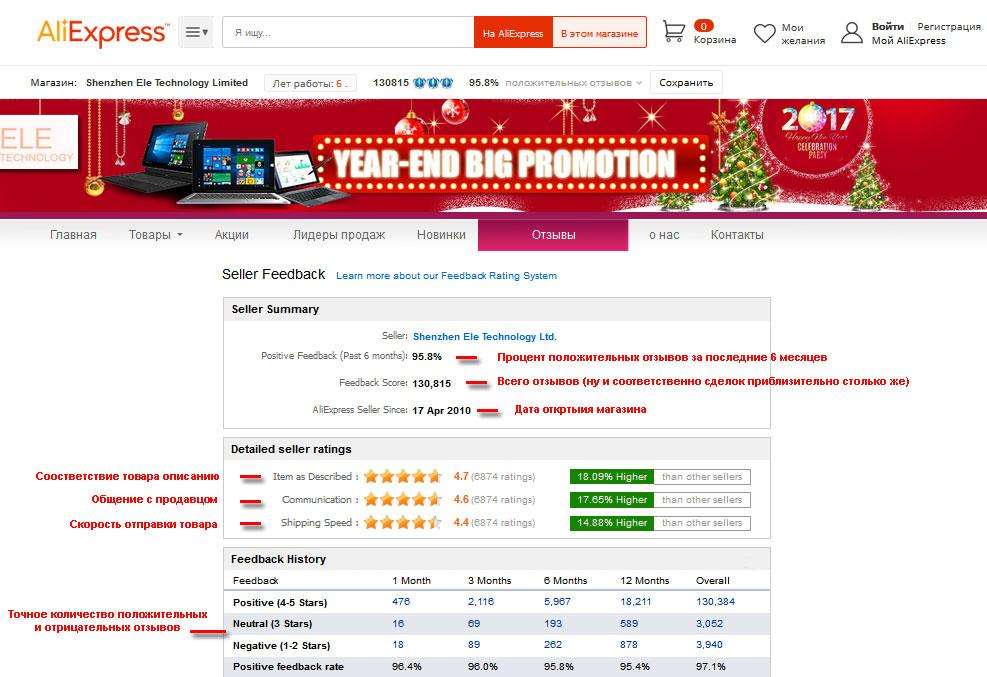Open Positive 3 Months count 2,116
Screen dimensions: 987x677
pyautogui.click(x=481, y=601)
